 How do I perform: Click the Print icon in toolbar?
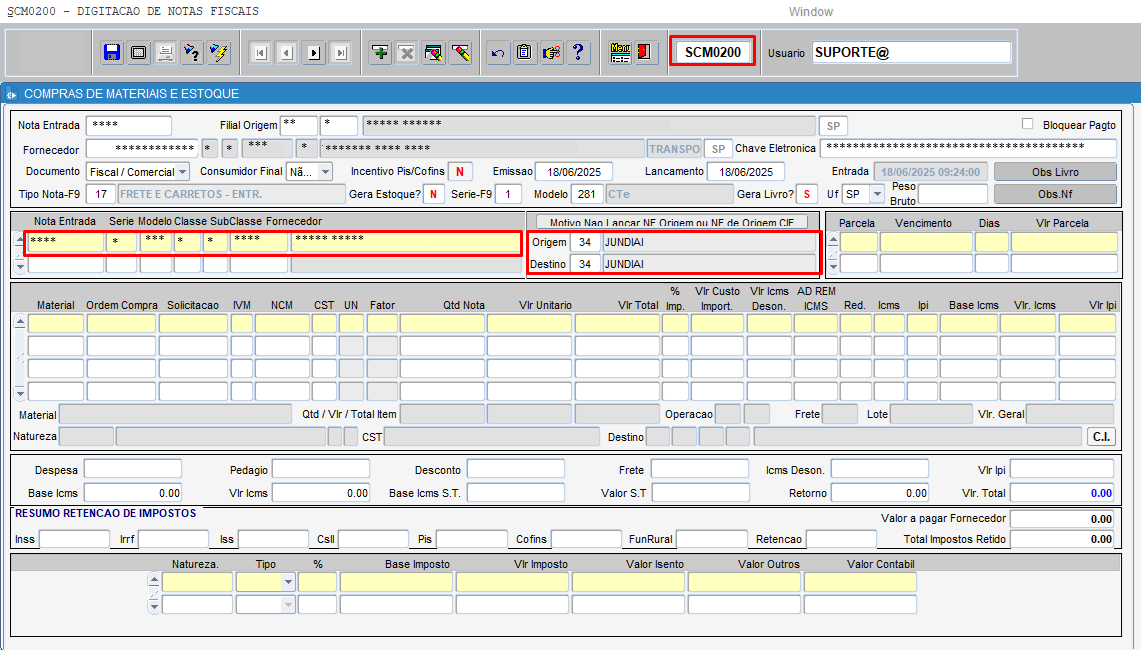165,53
